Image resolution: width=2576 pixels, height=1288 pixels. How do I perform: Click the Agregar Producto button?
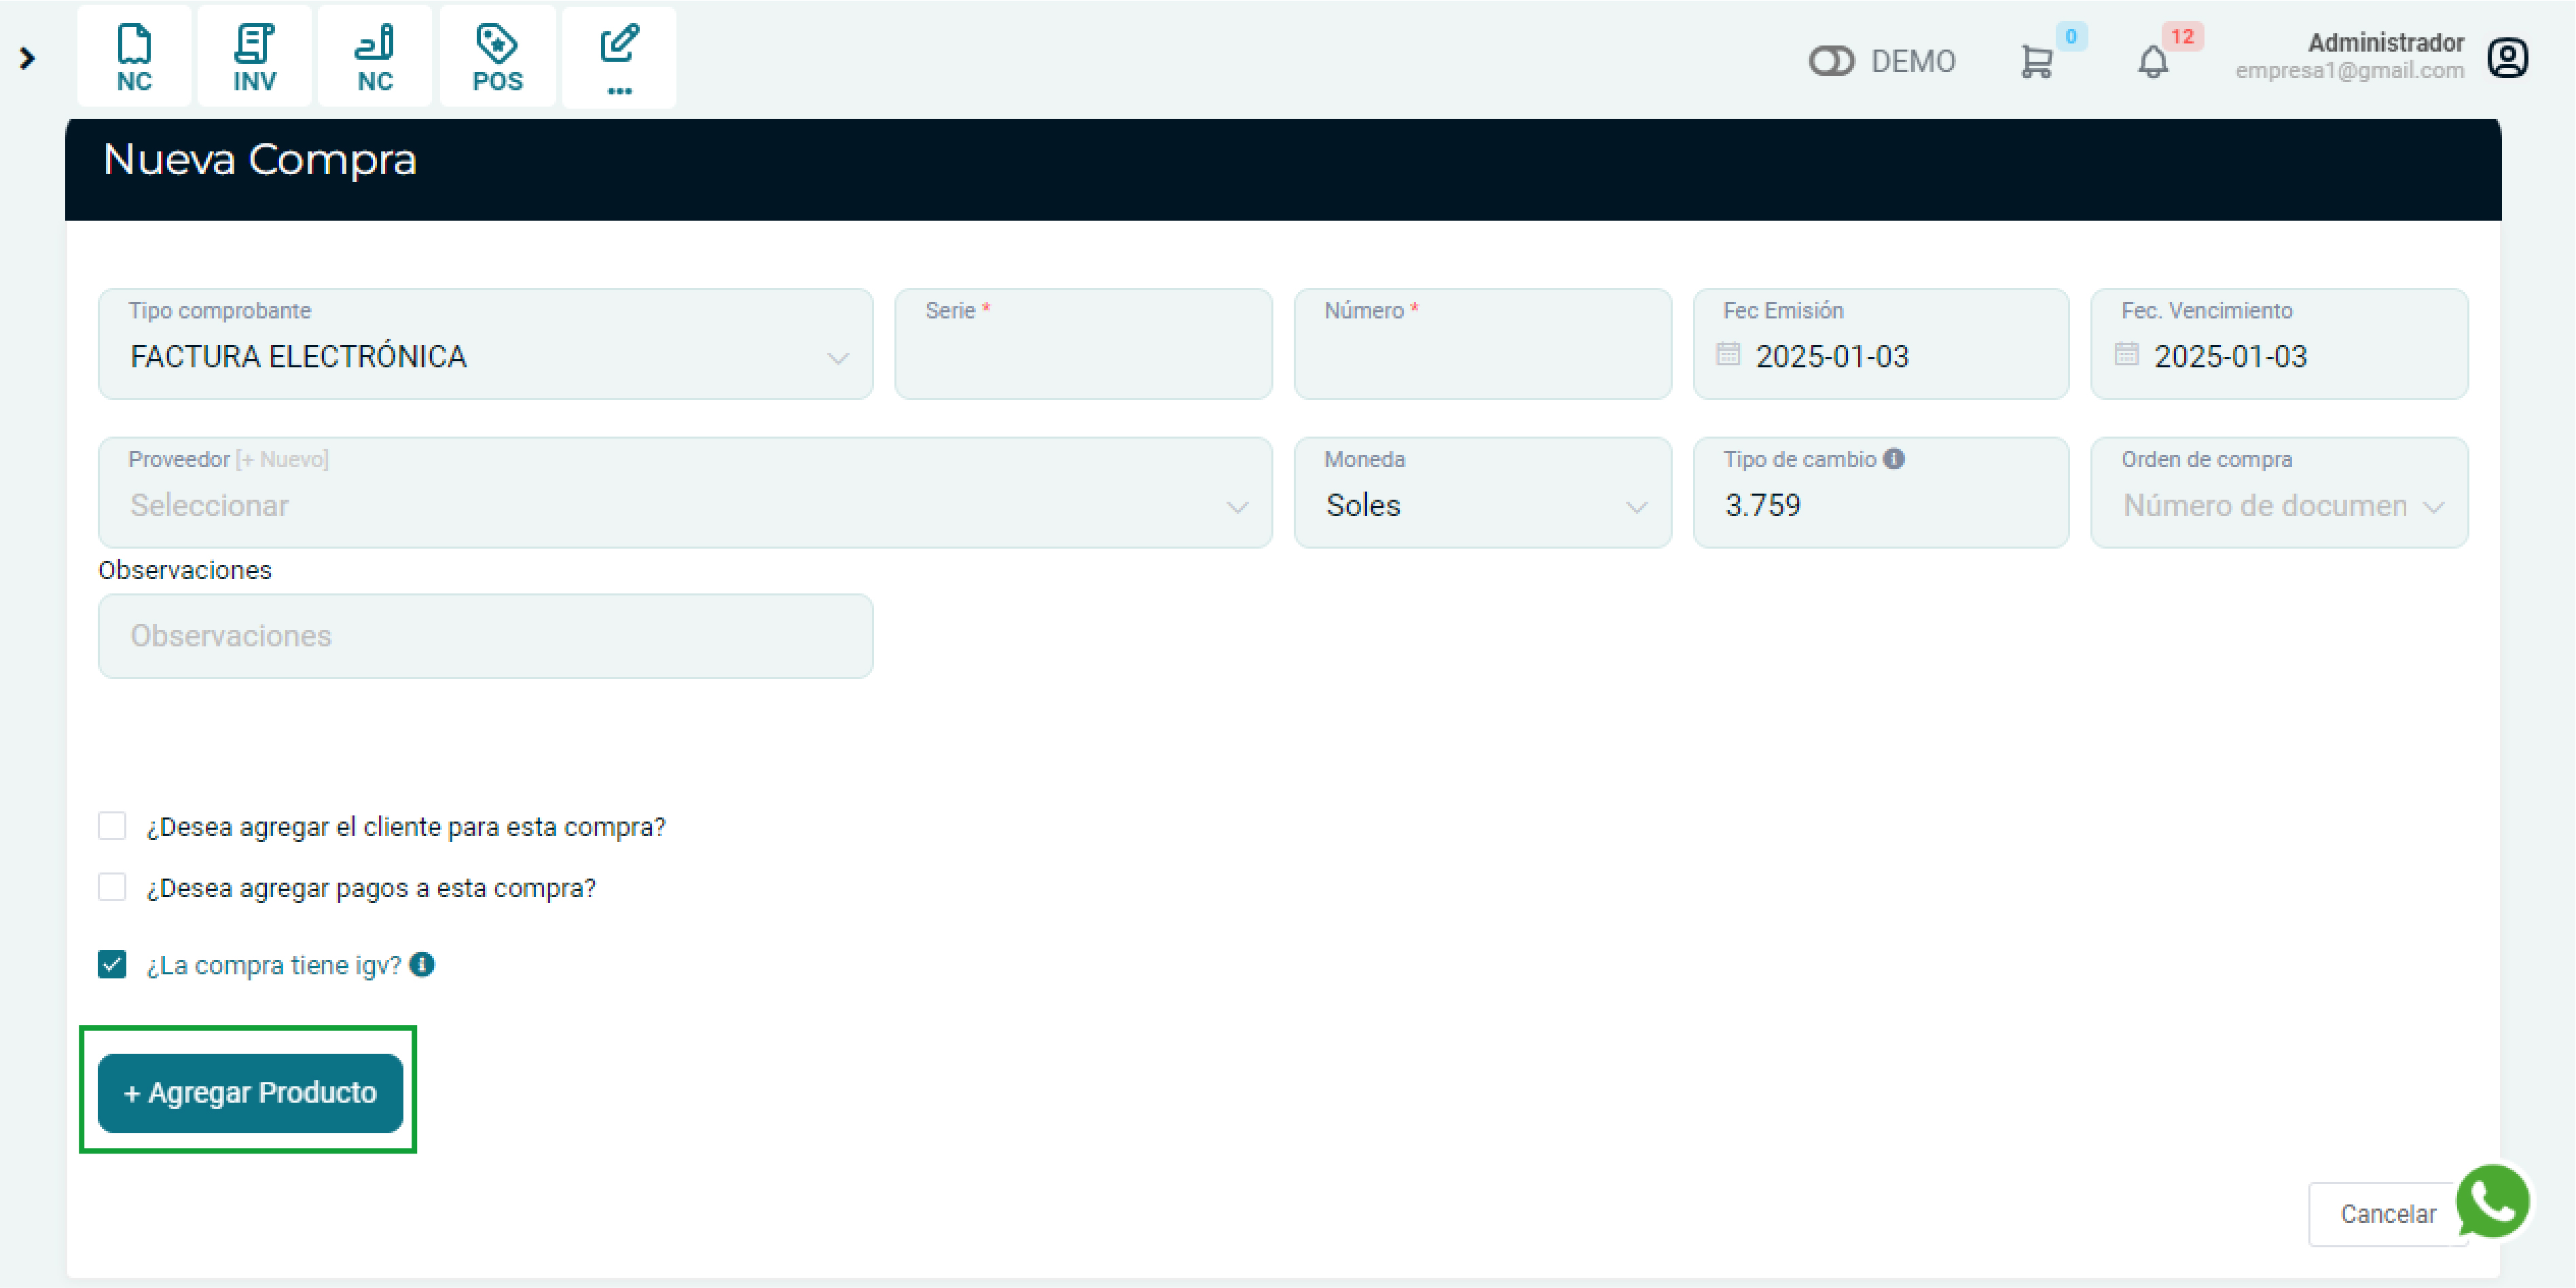point(250,1092)
